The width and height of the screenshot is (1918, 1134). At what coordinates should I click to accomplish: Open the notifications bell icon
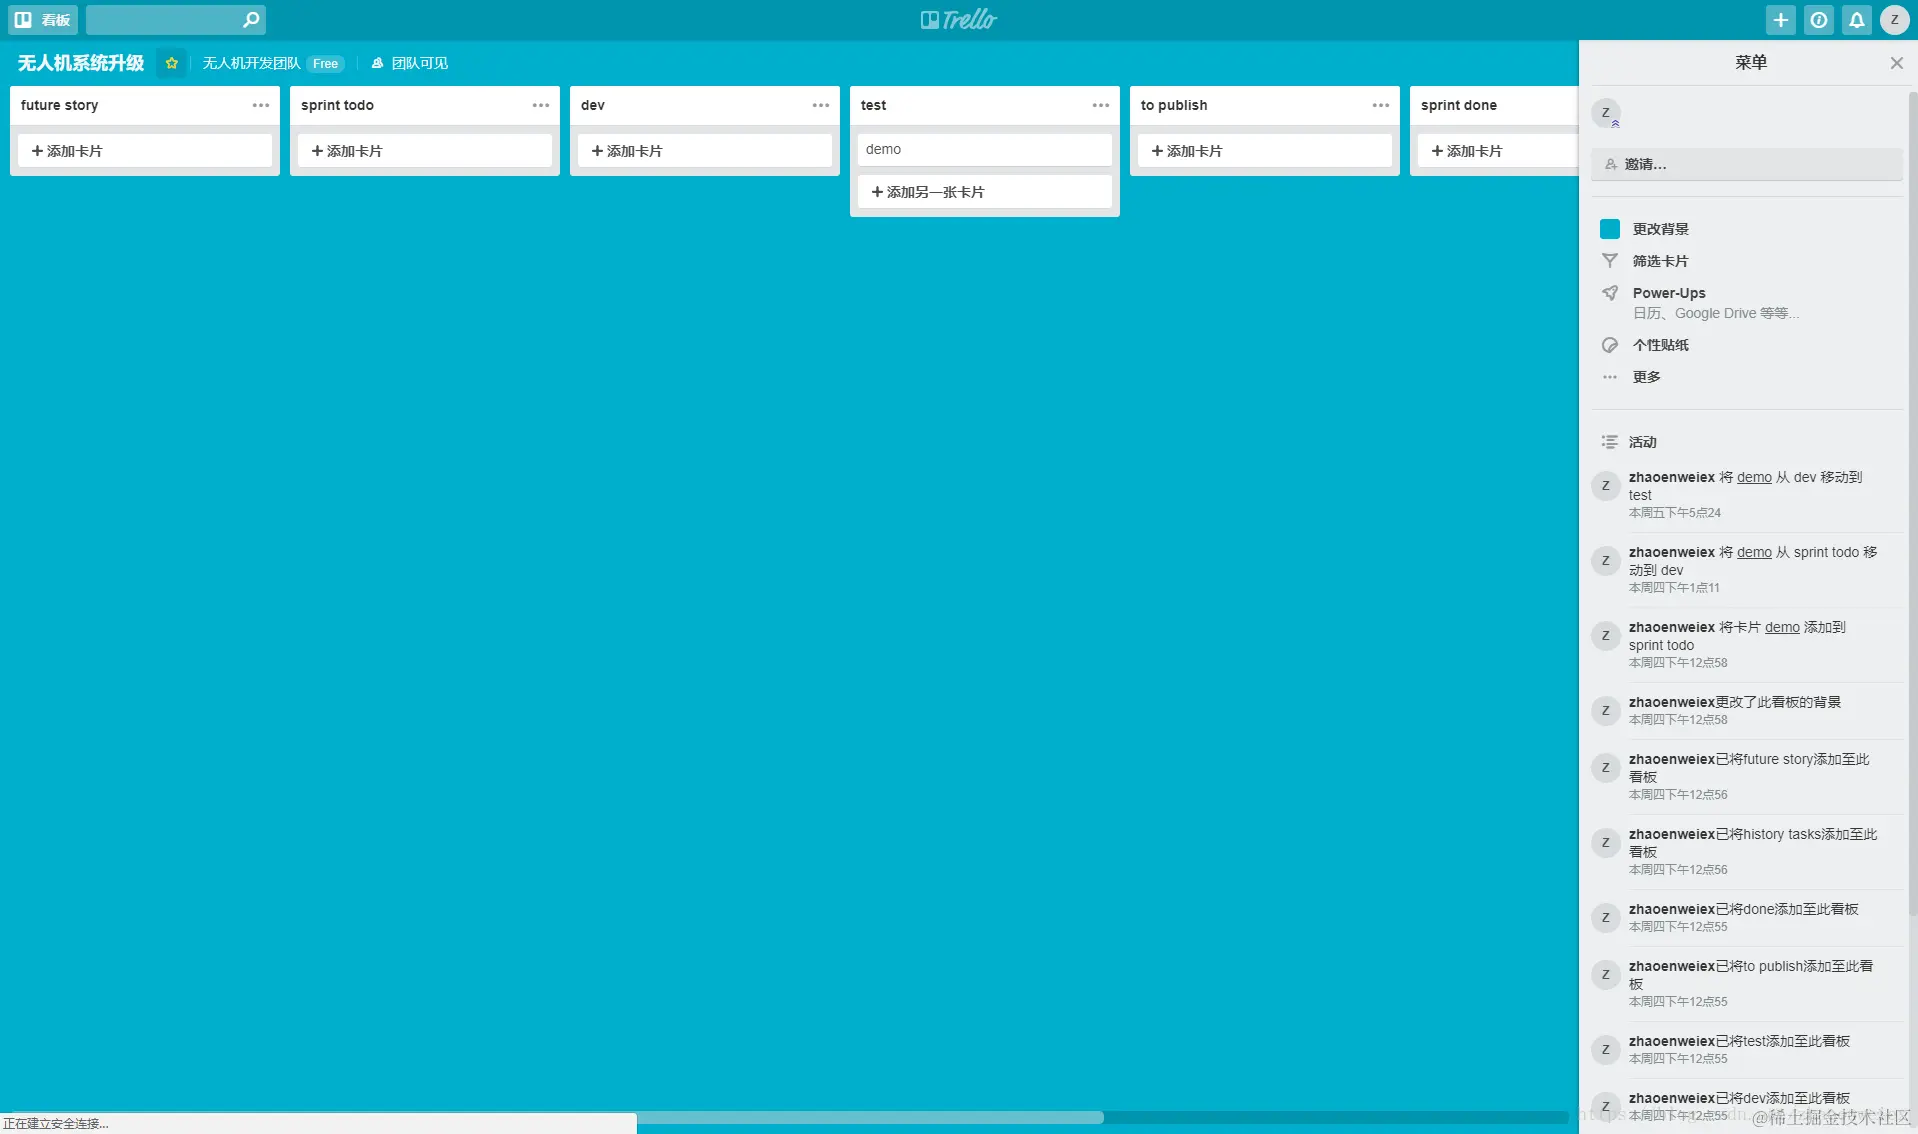(x=1857, y=20)
